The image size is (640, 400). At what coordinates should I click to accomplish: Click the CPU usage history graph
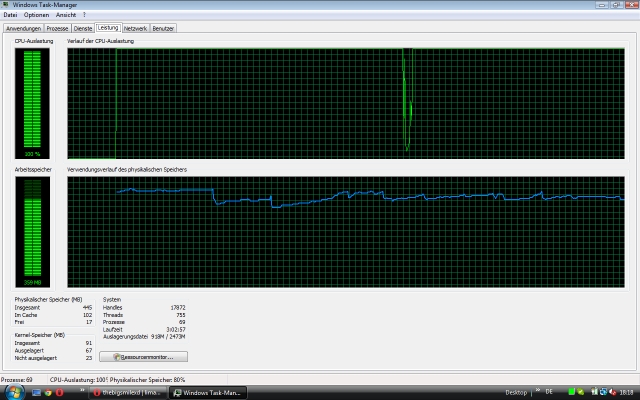(x=346, y=103)
